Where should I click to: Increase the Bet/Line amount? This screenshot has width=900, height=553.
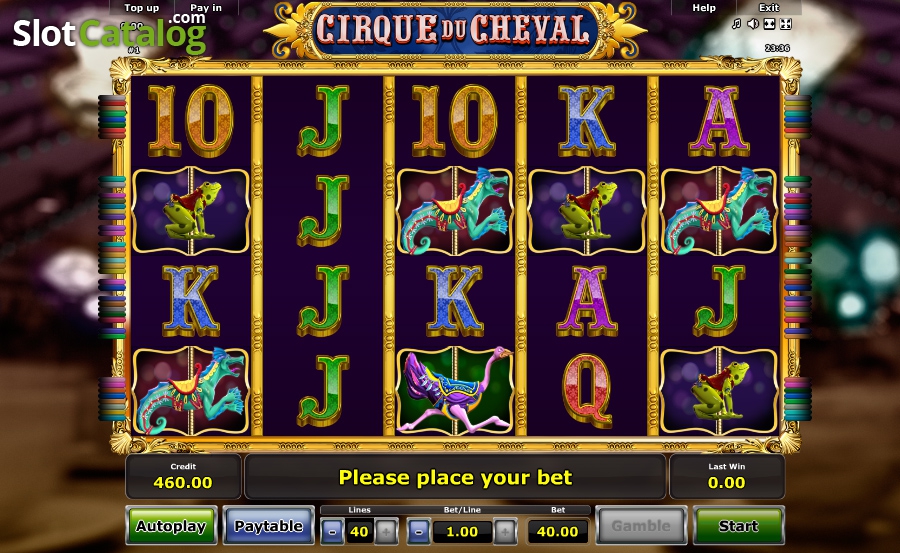(x=505, y=532)
